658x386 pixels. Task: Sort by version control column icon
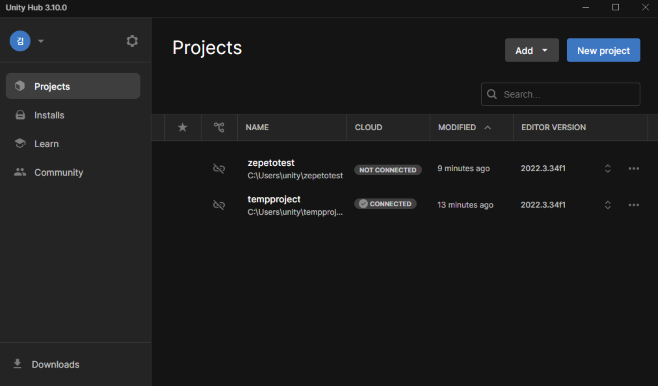(219, 127)
